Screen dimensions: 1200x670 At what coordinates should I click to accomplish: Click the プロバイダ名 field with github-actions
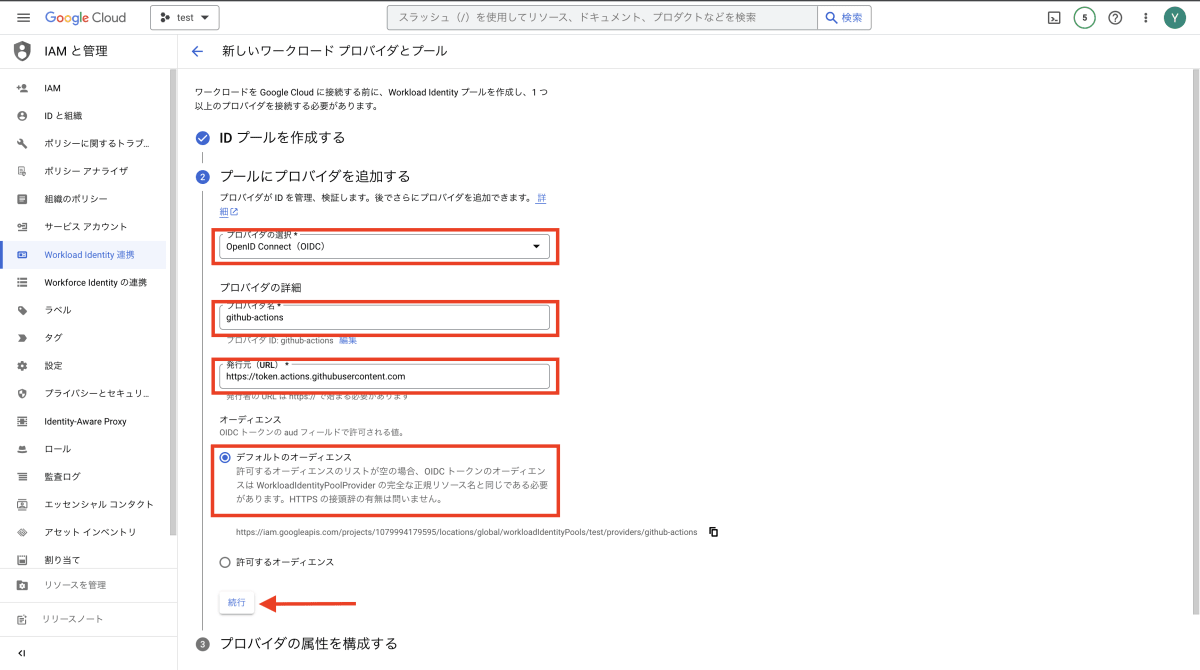pyautogui.click(x=384, y=317)
